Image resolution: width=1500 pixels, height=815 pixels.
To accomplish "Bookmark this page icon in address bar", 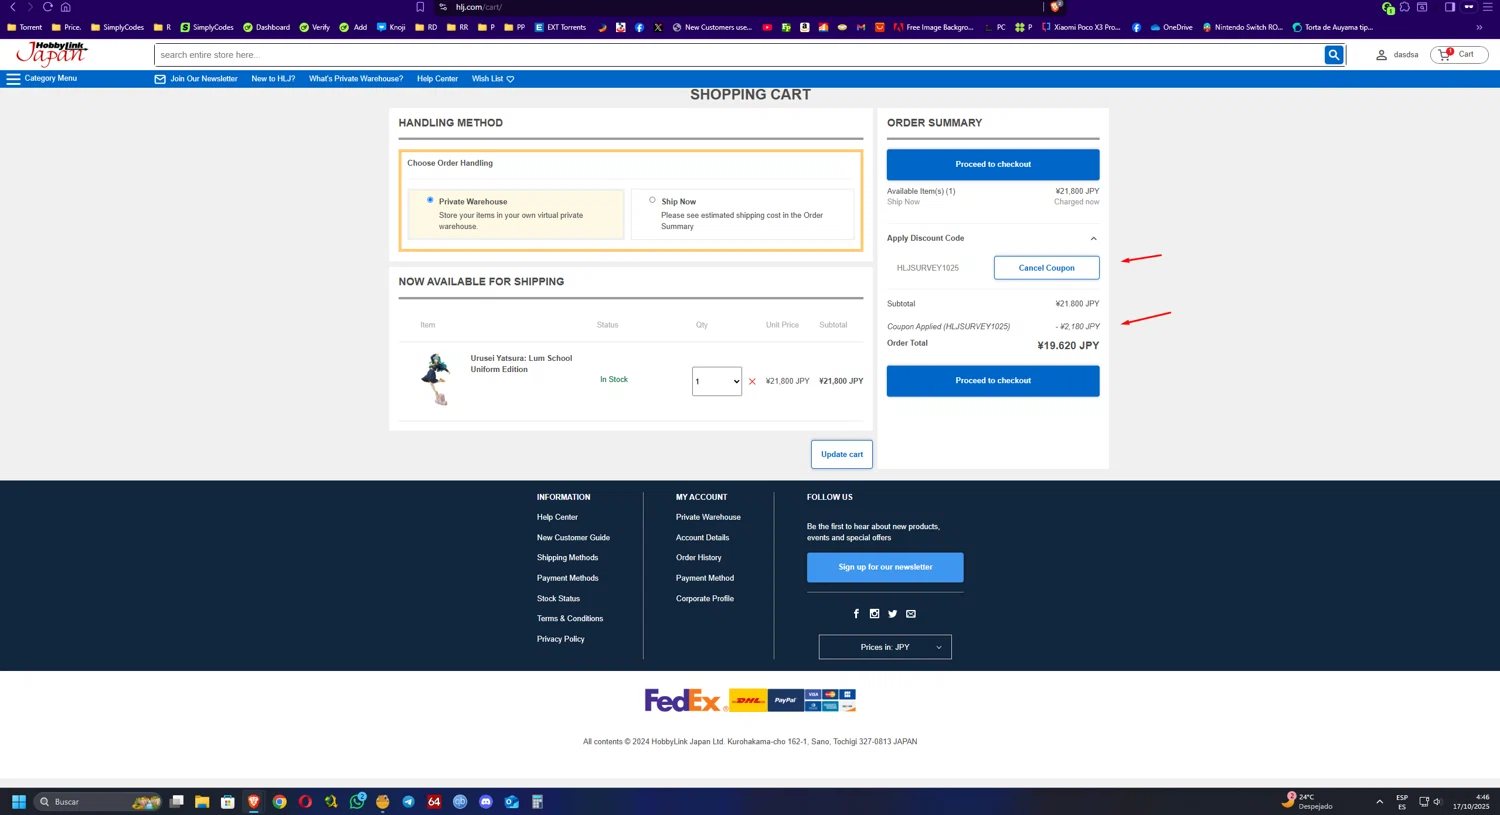I will coord(420,7).
